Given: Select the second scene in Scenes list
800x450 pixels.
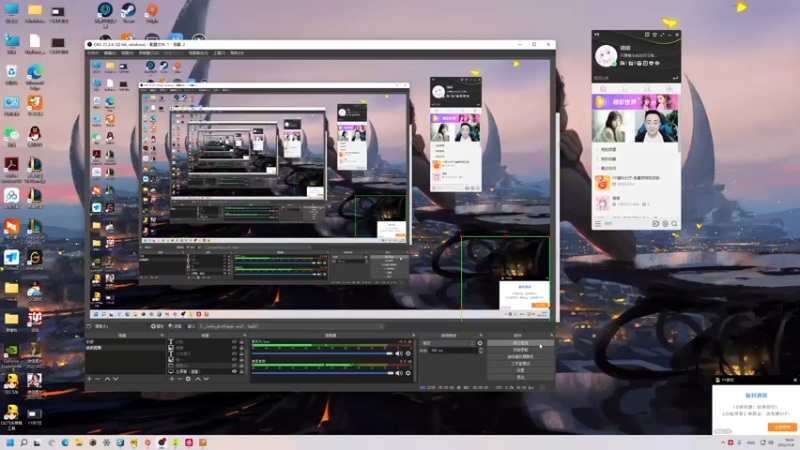Looking at the screenshot, I should tap(124, 348).
